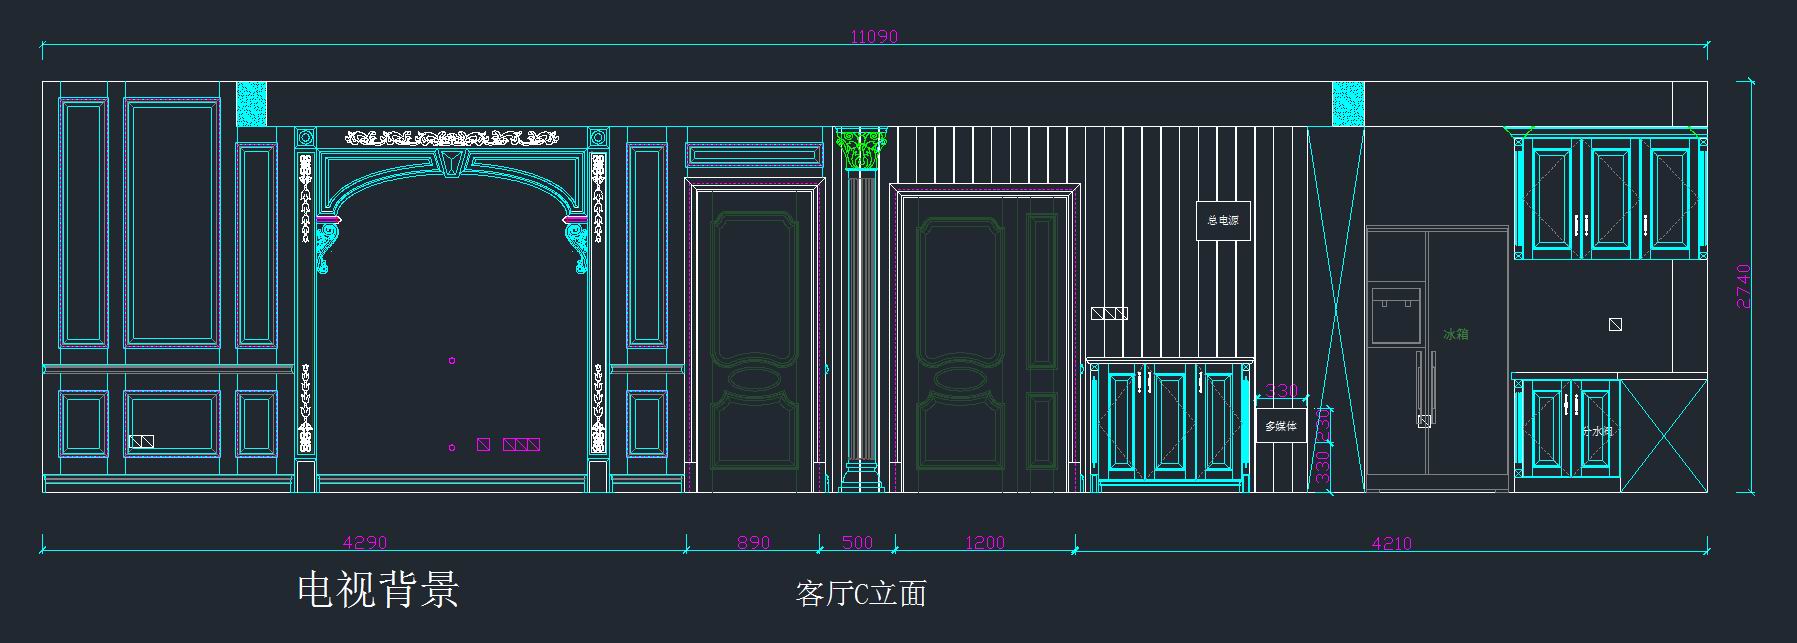The height and width of the screenshot is (643, 1797).
Task: Click the 冰箱 refrigerator label
Action: tap(1456, 334)
